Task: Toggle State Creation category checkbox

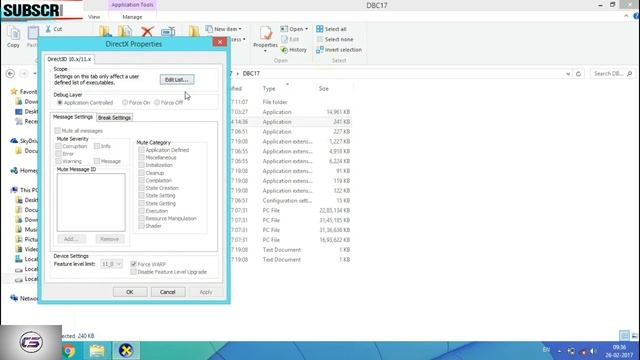Action: 142,188
